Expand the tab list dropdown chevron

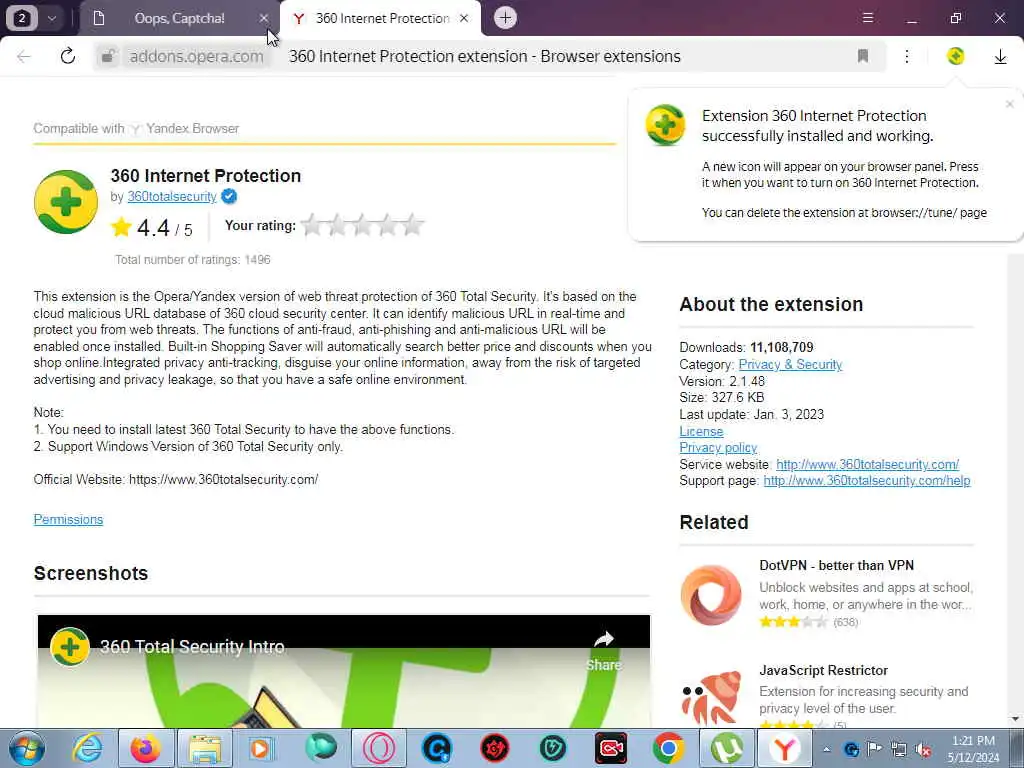tap(52, 18)
